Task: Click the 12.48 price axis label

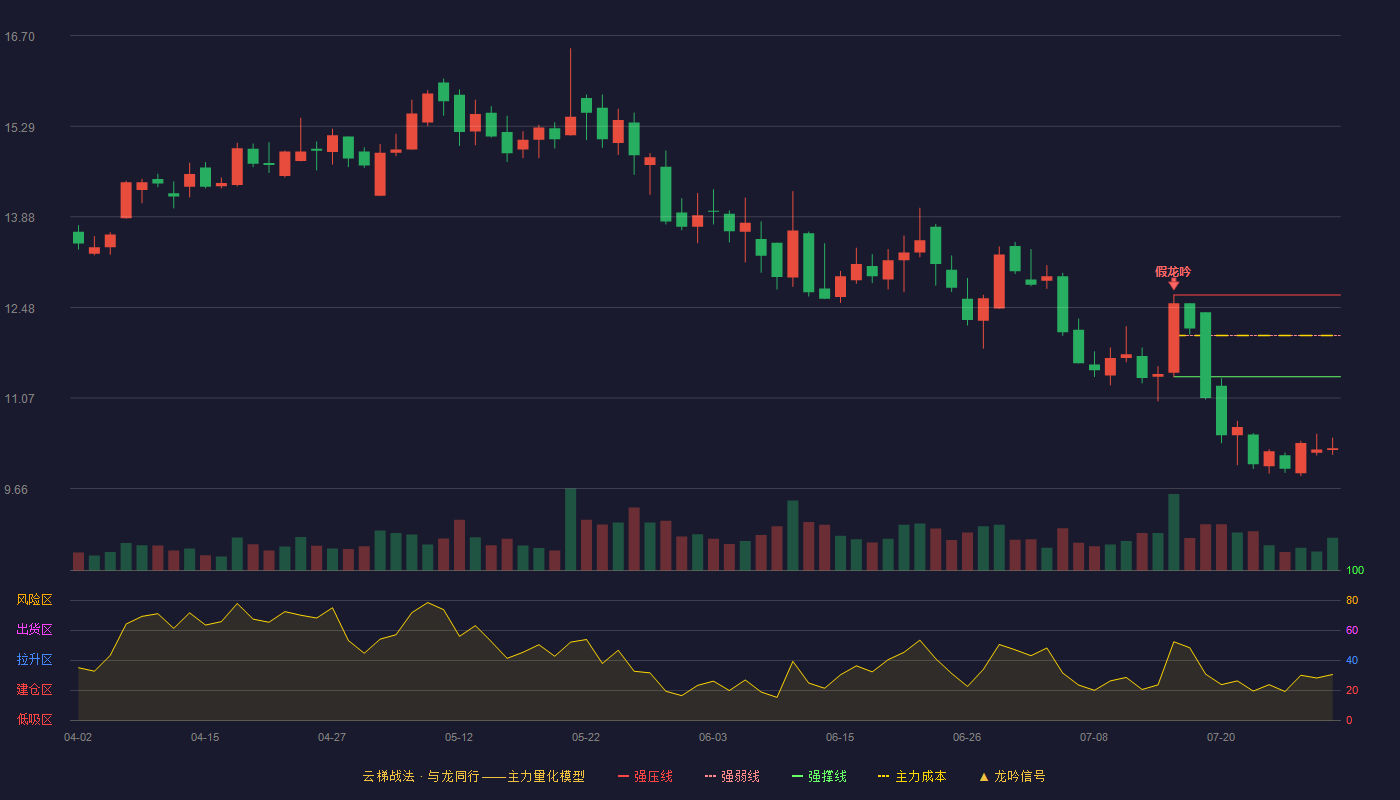Action: [19, 309]
